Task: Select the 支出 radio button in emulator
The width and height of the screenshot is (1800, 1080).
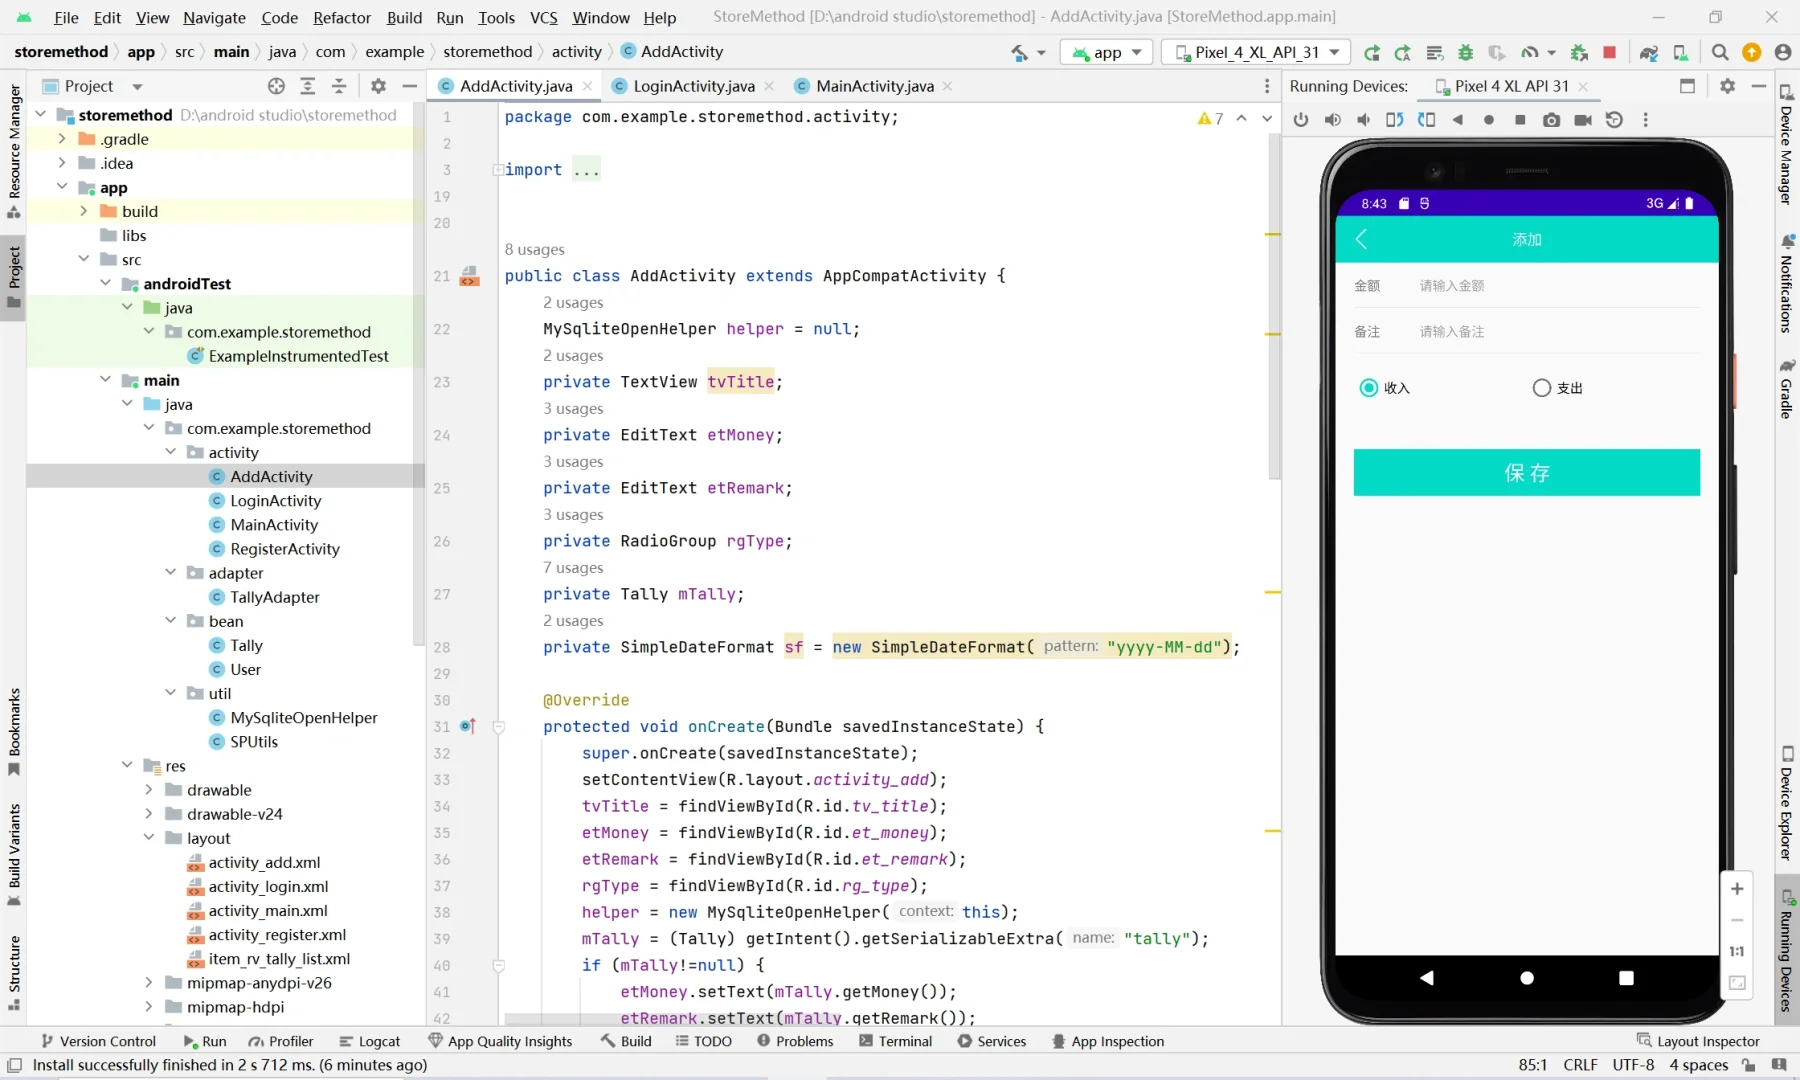Action: coord(1540,388)
